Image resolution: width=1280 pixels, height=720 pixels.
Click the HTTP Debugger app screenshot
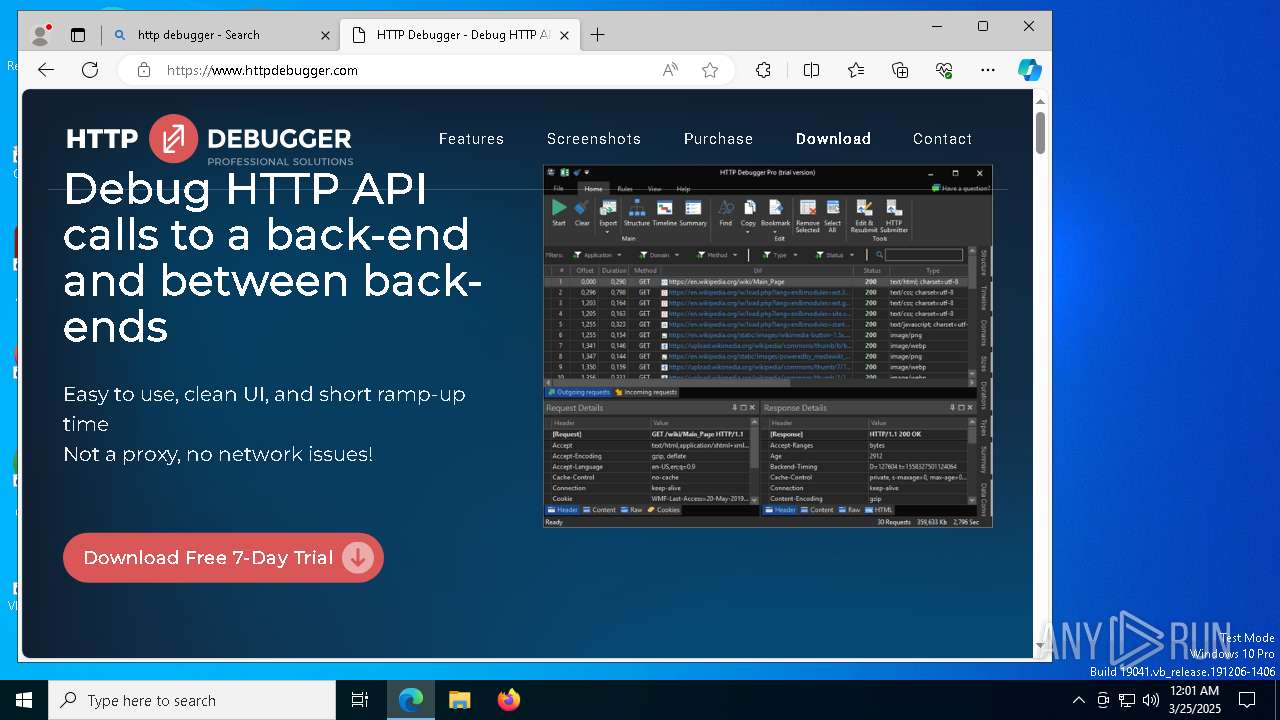(768, 346)
